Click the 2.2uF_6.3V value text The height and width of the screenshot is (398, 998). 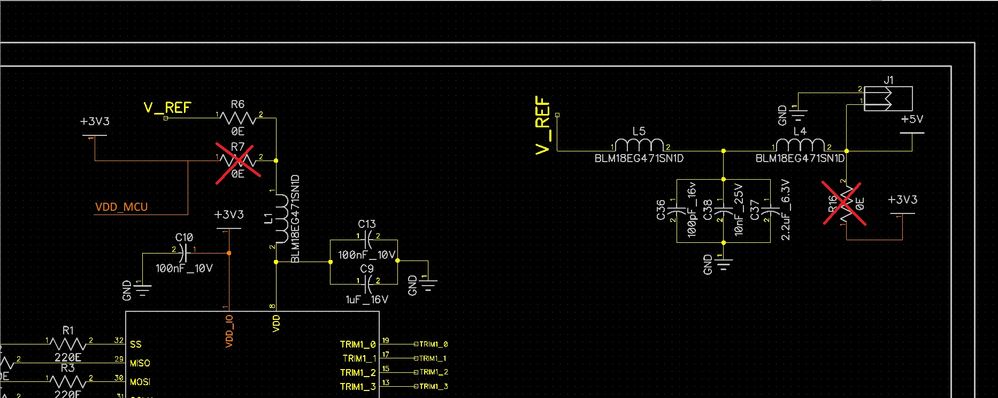pos(785,210)
